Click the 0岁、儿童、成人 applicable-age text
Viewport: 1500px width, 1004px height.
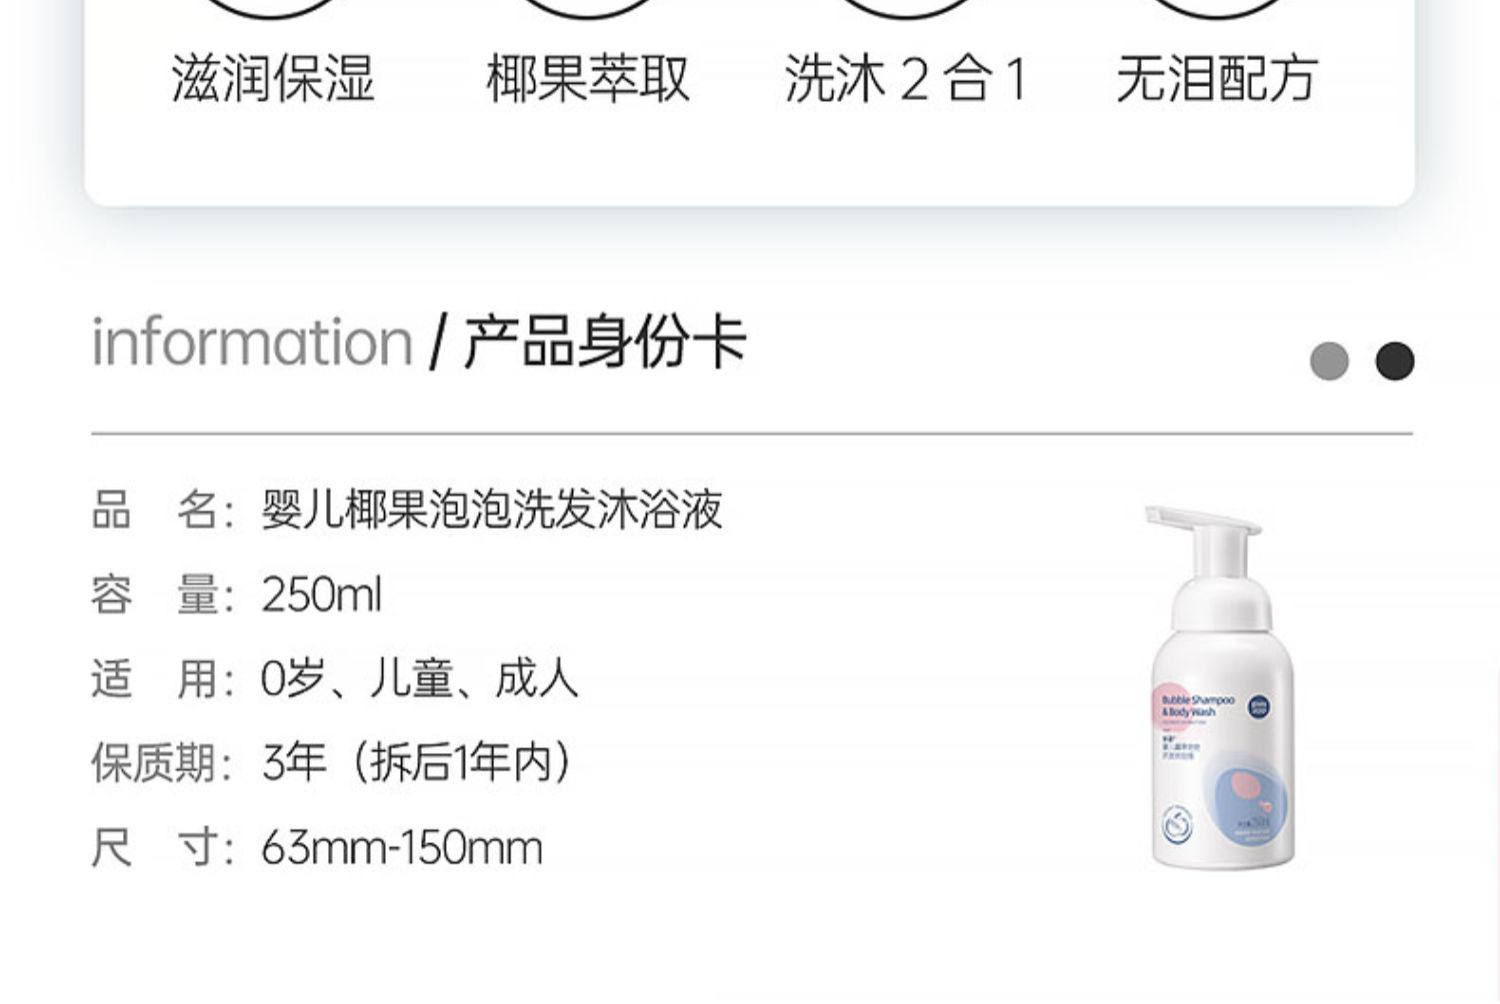coord(419,679)
